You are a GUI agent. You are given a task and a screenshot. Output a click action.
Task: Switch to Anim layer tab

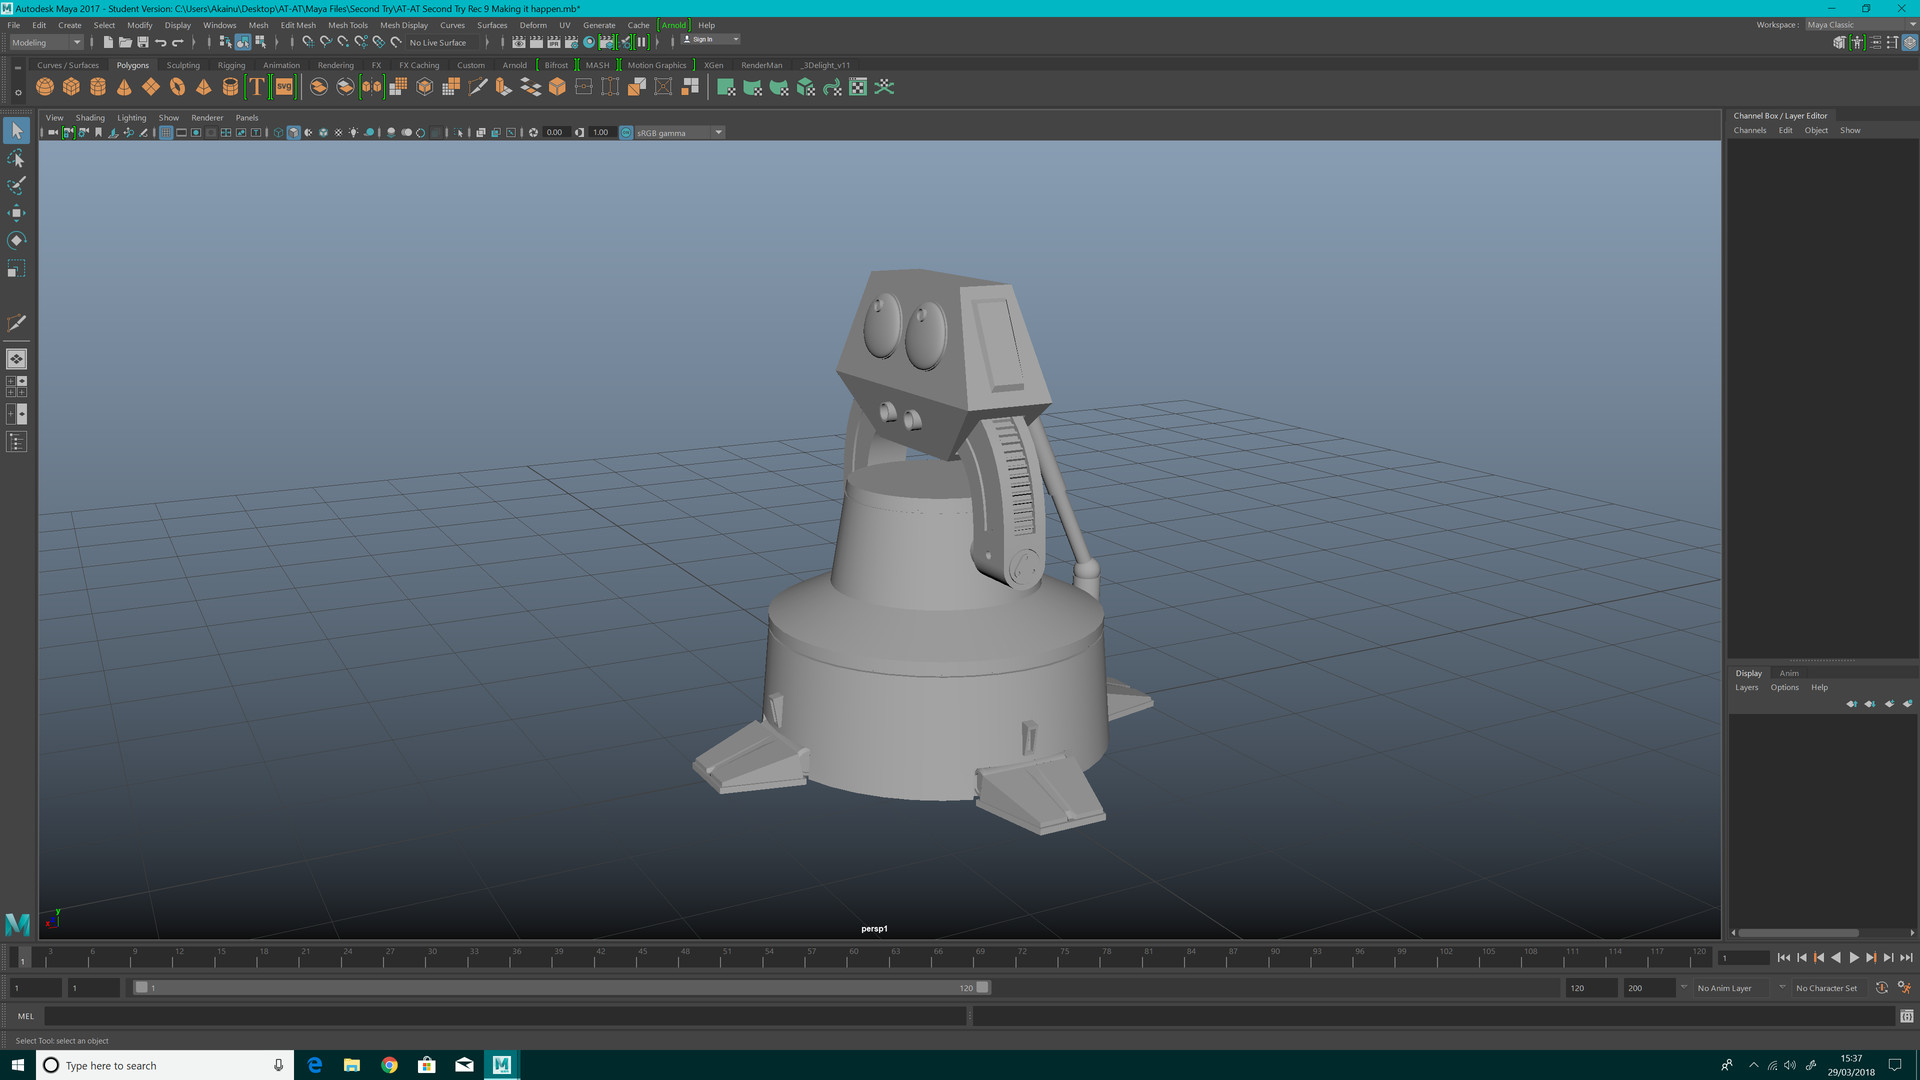1789,673
